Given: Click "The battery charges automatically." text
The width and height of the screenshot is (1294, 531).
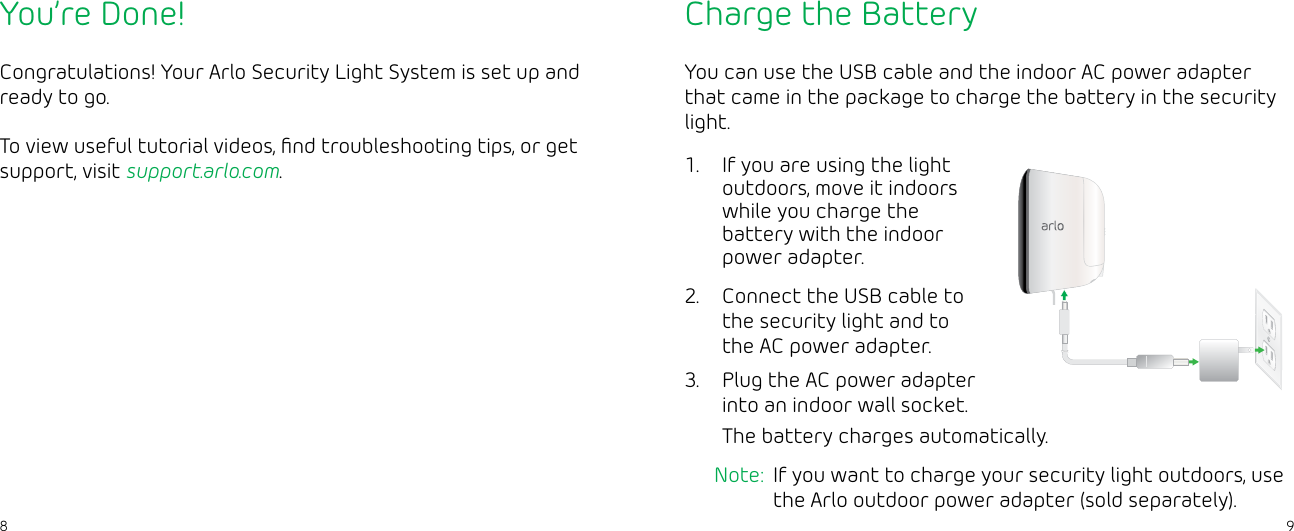Looking at the screenshot, I should (x=885, y=437).
